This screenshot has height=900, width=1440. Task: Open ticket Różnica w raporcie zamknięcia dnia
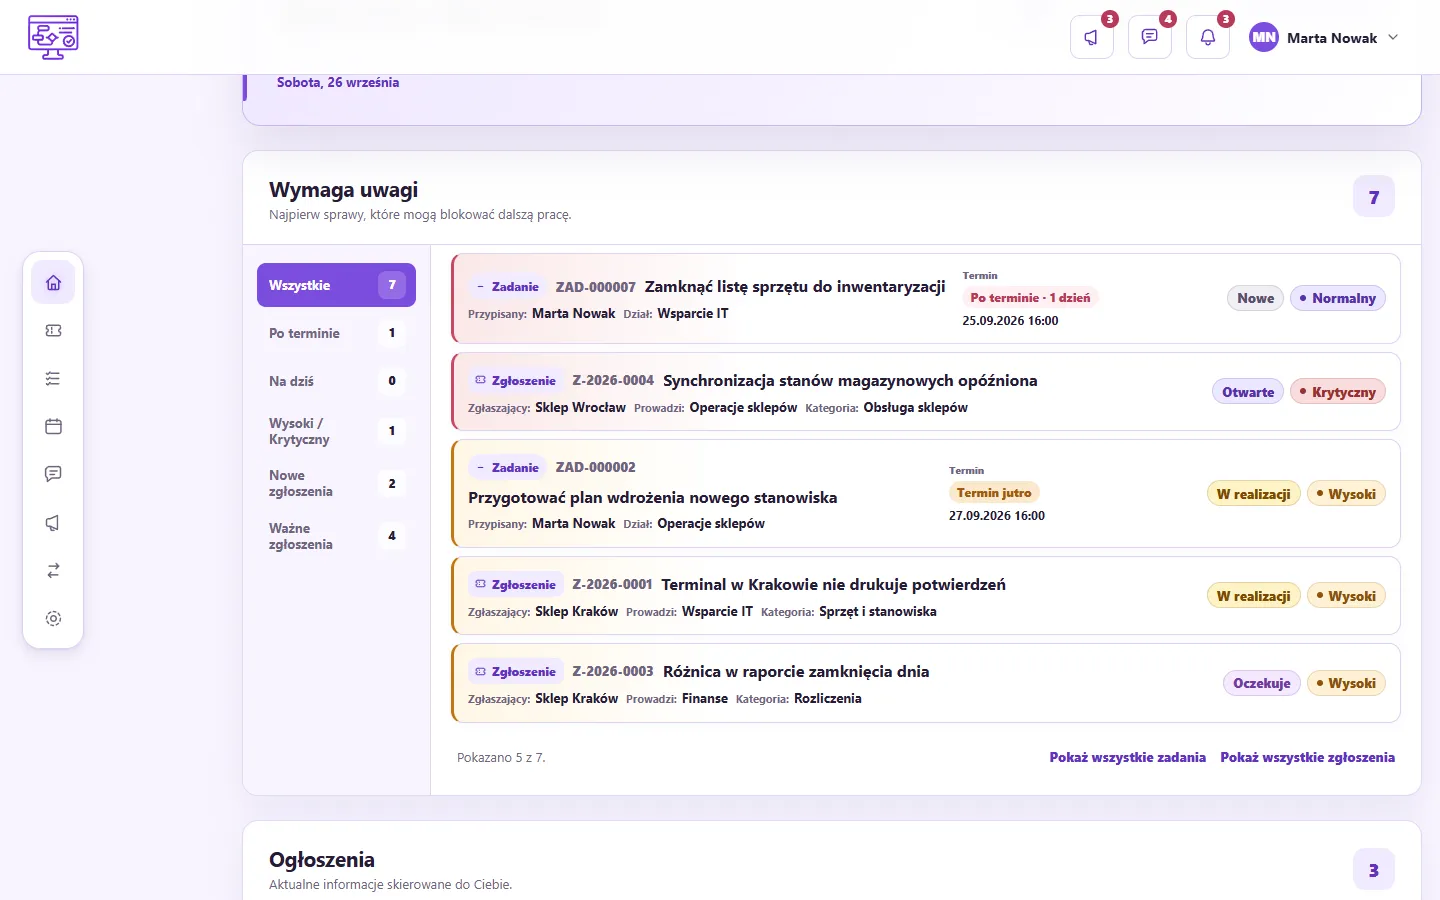click(x=796, y=671)
